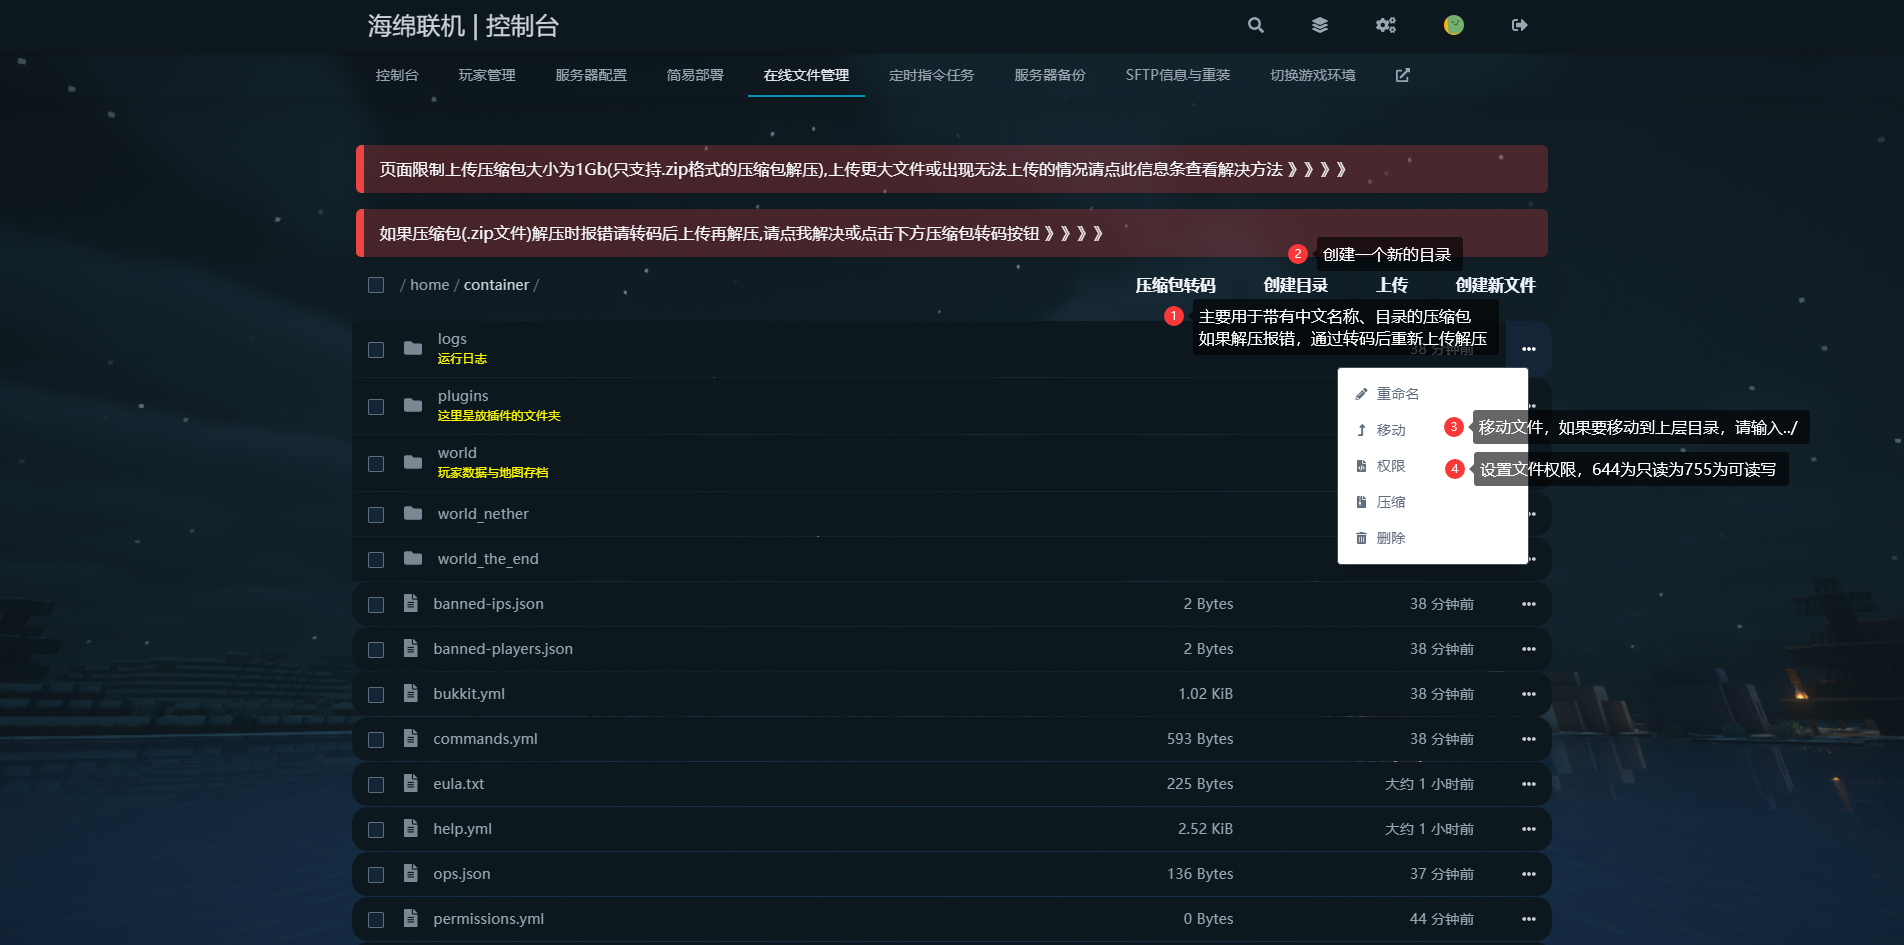Choose 重命名 in the context menu

pyautogui.click(x=1397, y=394)
